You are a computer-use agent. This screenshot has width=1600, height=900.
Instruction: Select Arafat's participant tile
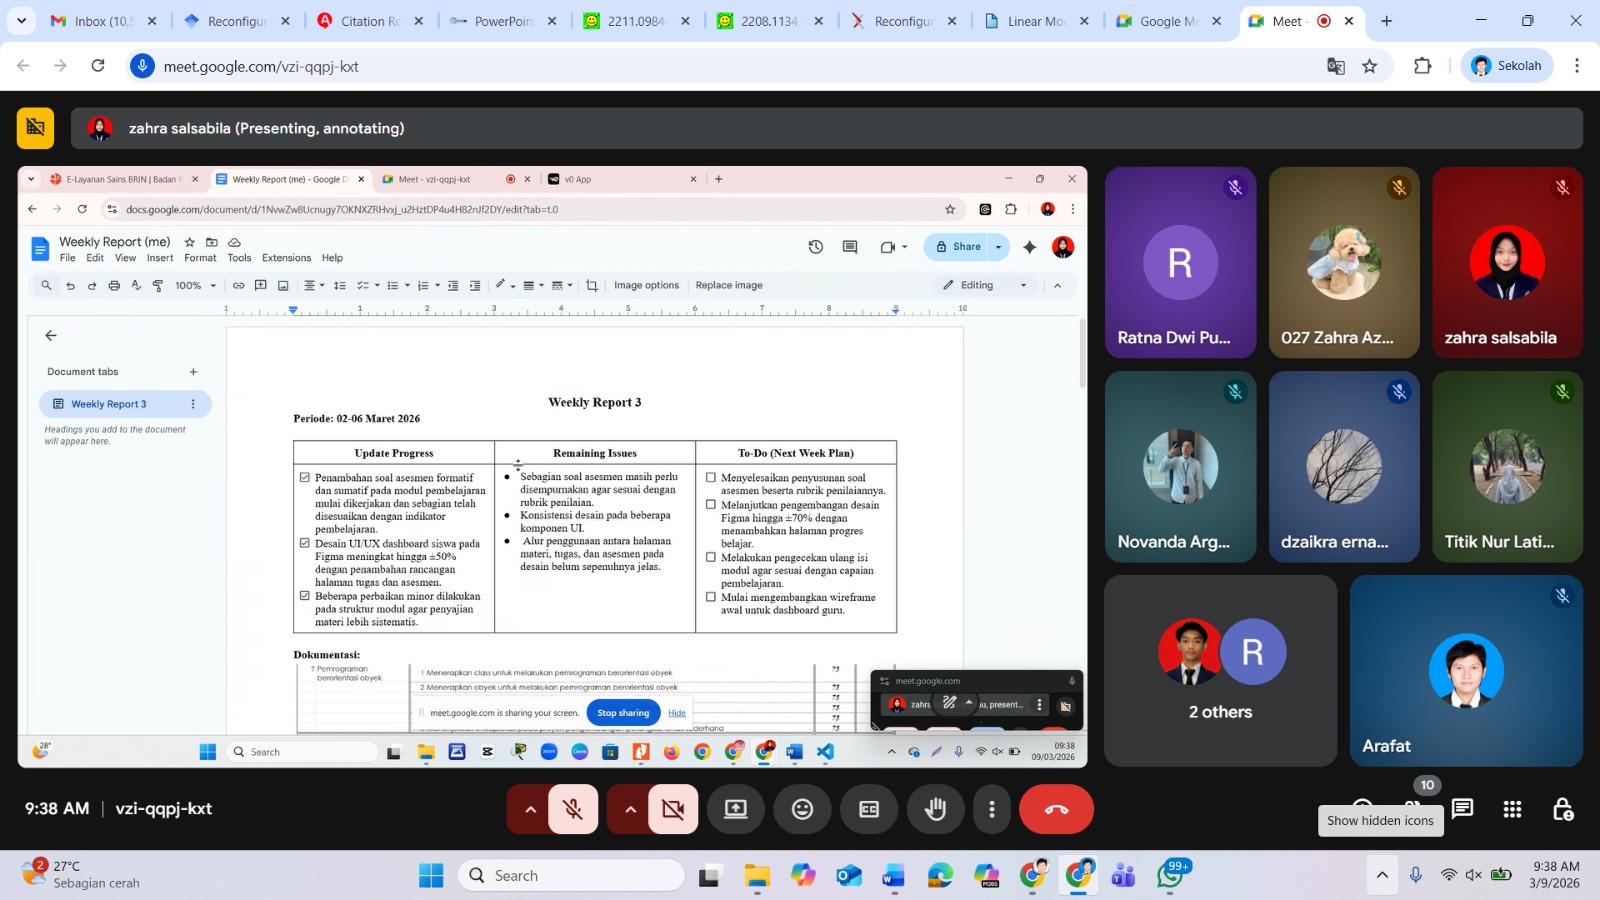tap(1466, 670)
